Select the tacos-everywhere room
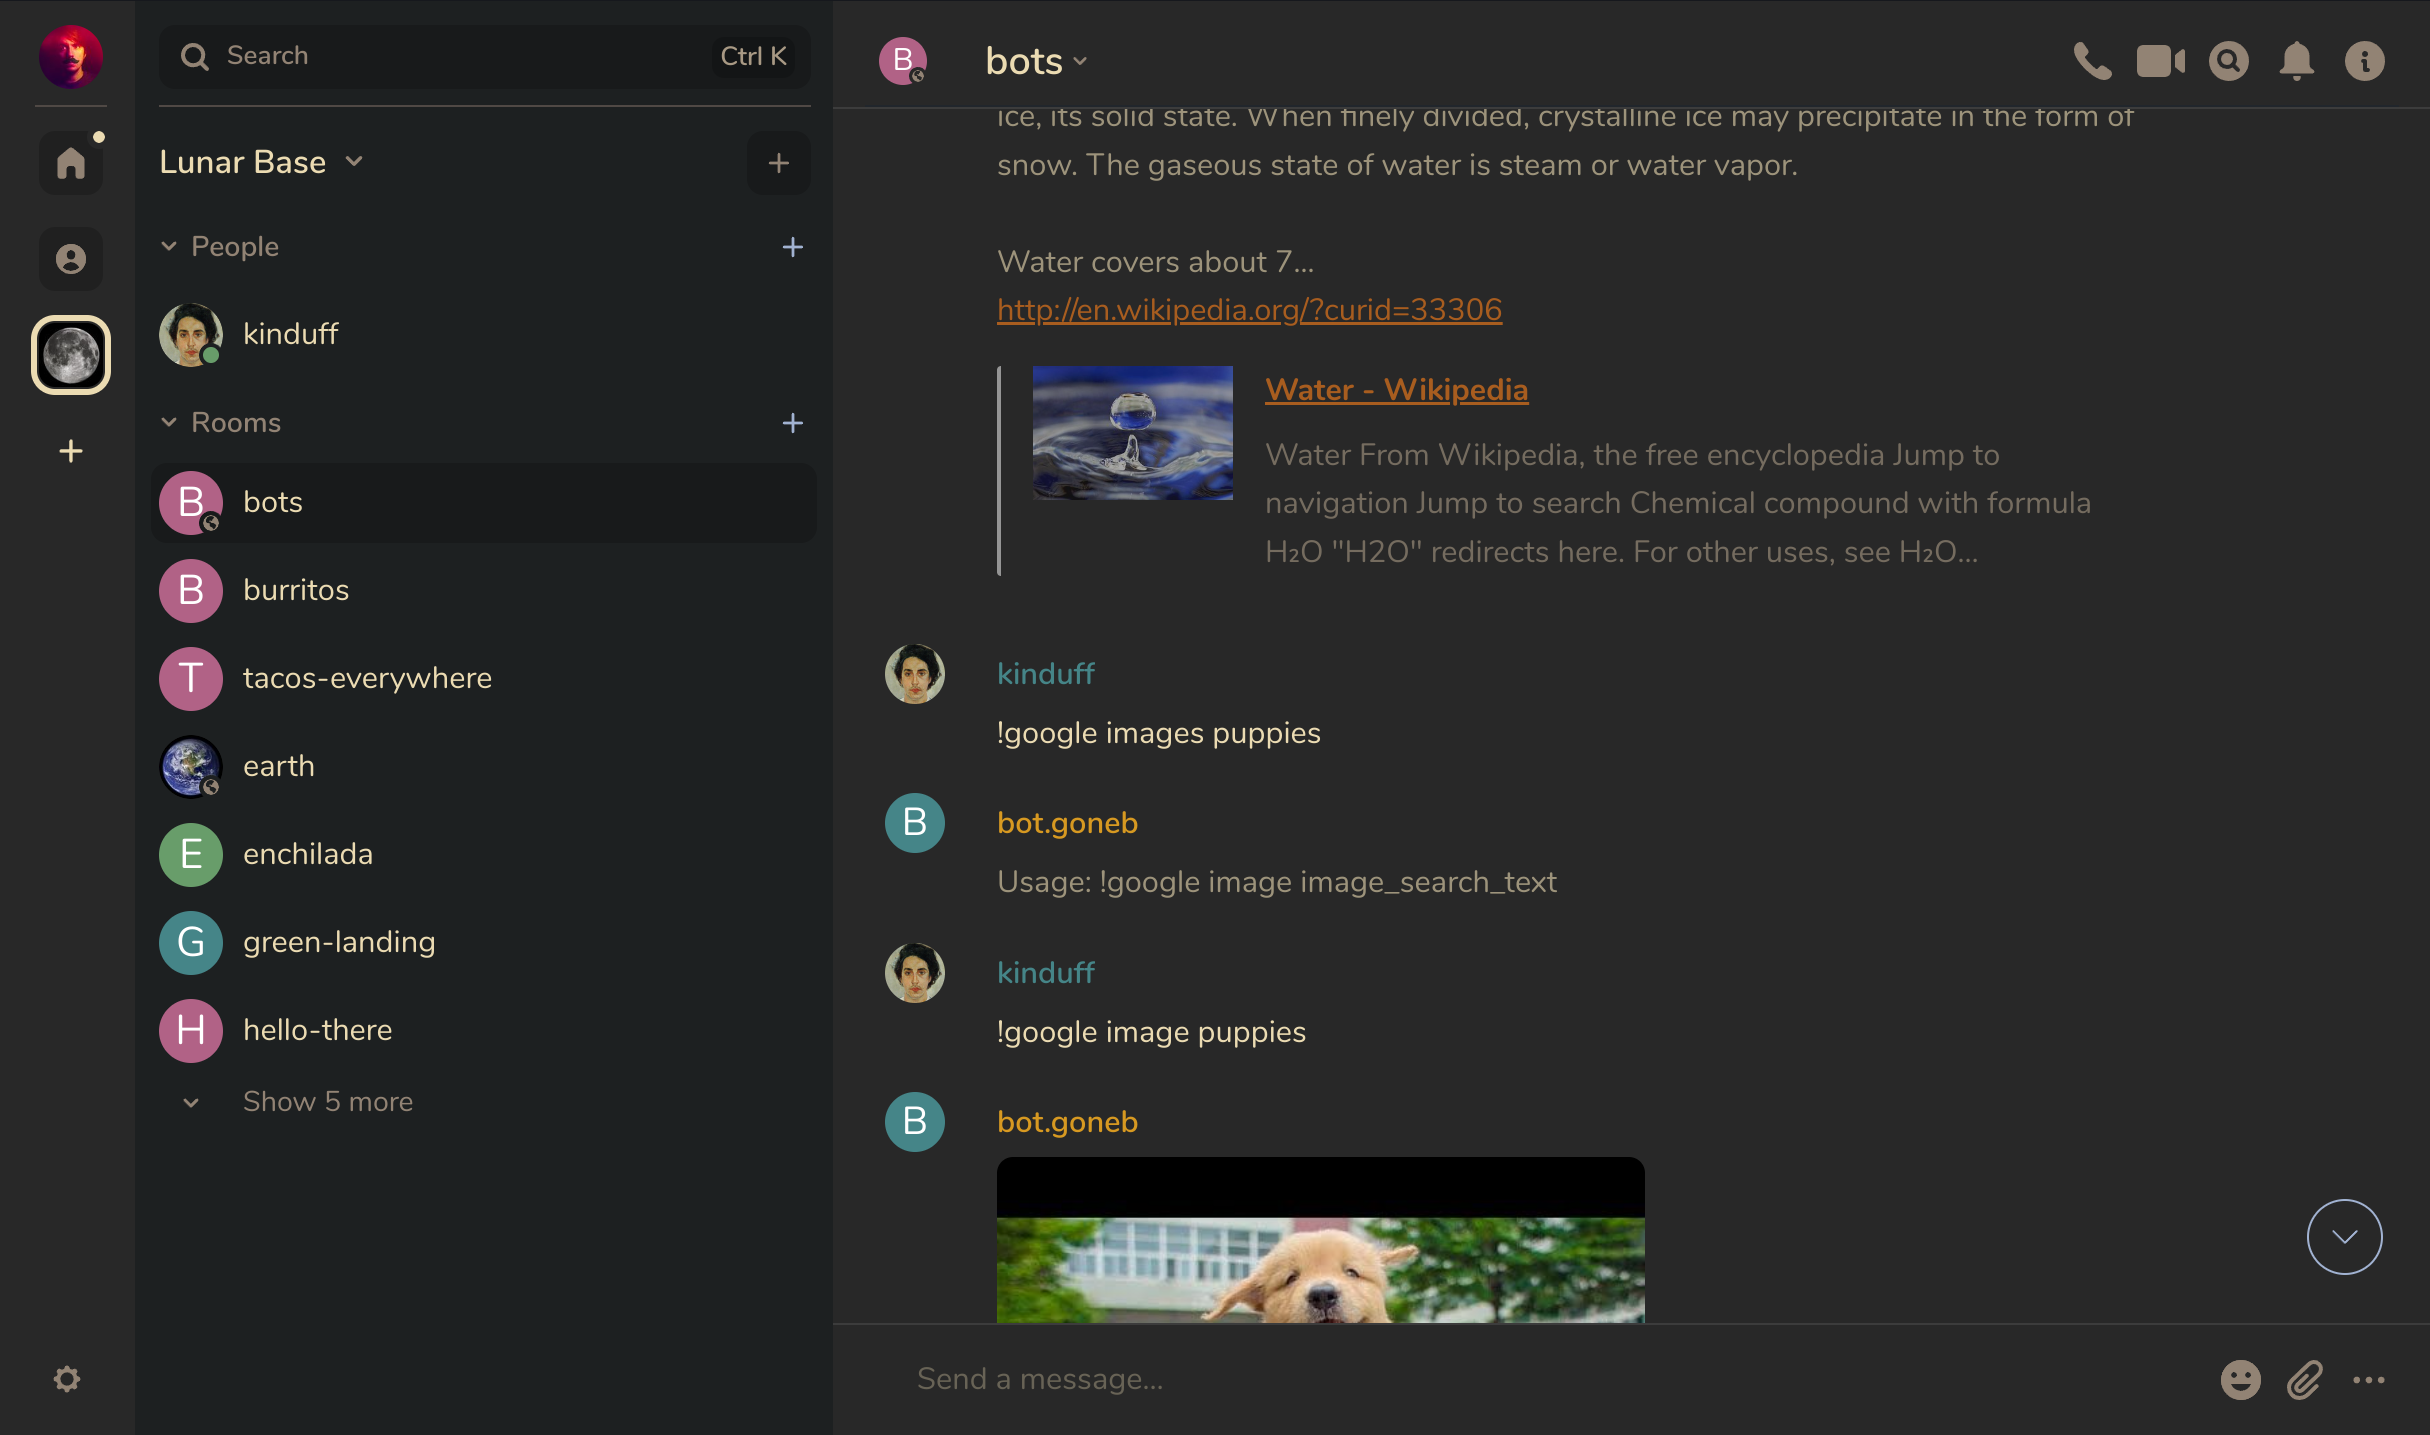2430x1435 pixels. (367, 678)
